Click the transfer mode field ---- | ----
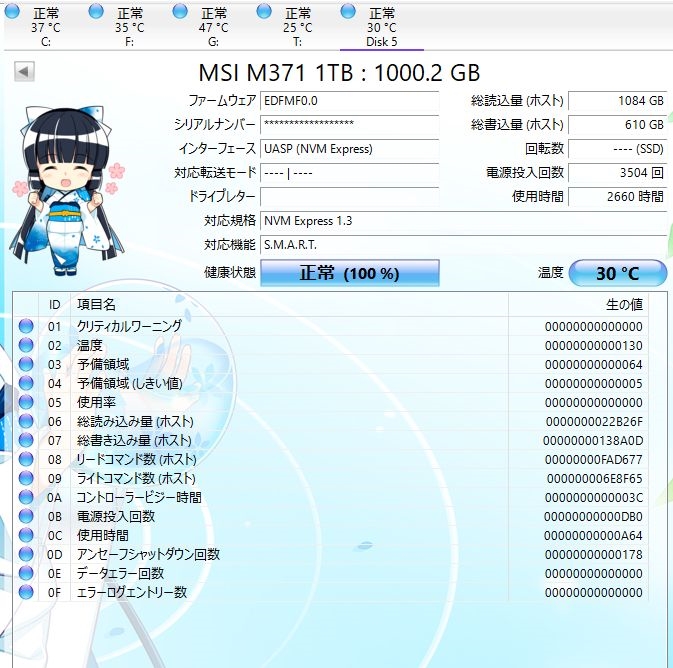This screenshot has width=673, height=668. tap(349, 173)
